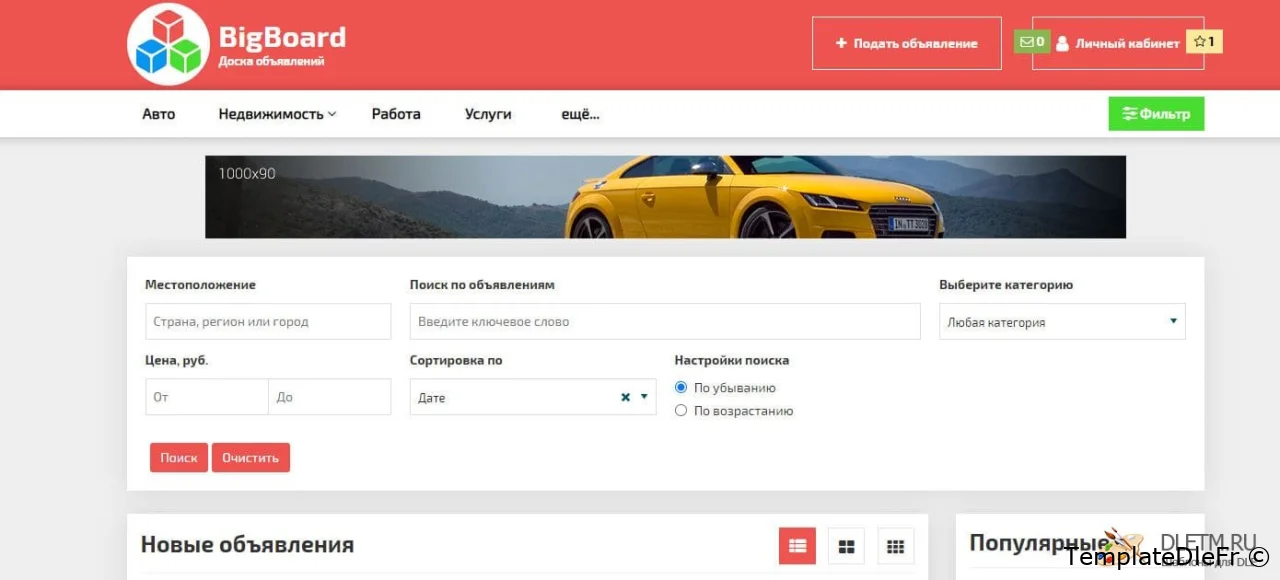The image size is (1280, 580).
Task: Click Подать объявление button
Action: coord(906,43)
